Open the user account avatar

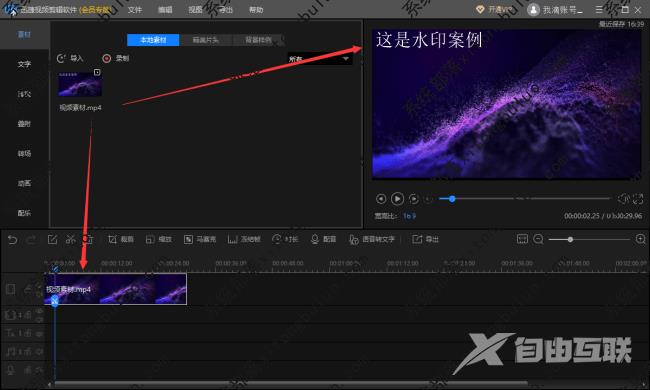pos(534,10)
